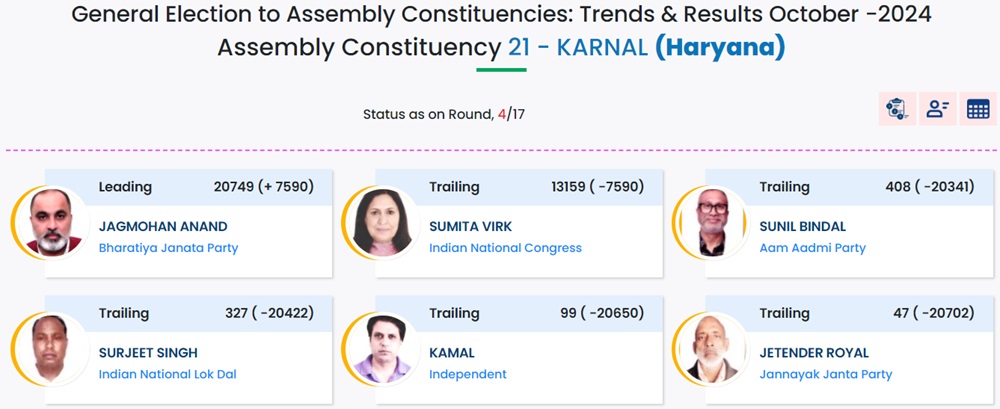Viewport: 1000px width, 409px height.
Task: Click the Leading status header of BJP card
Action: (125, 187)
